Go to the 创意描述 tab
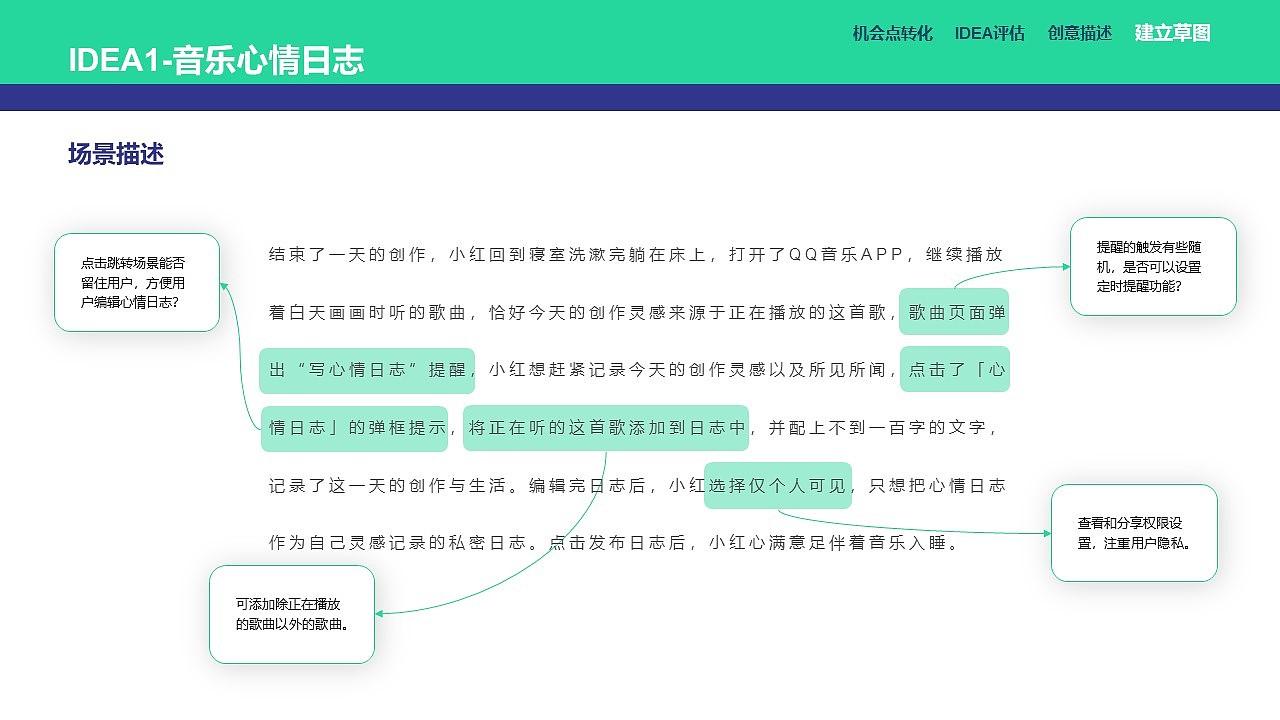The height and width of the screenshot is (720, 1280). pos(1079,33)
